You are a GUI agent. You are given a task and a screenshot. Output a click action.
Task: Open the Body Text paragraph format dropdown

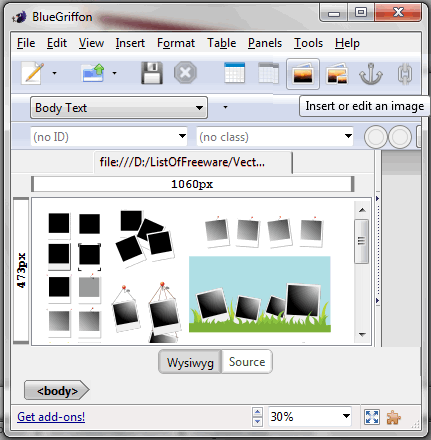pyautogui.click(x=119, y=108)
